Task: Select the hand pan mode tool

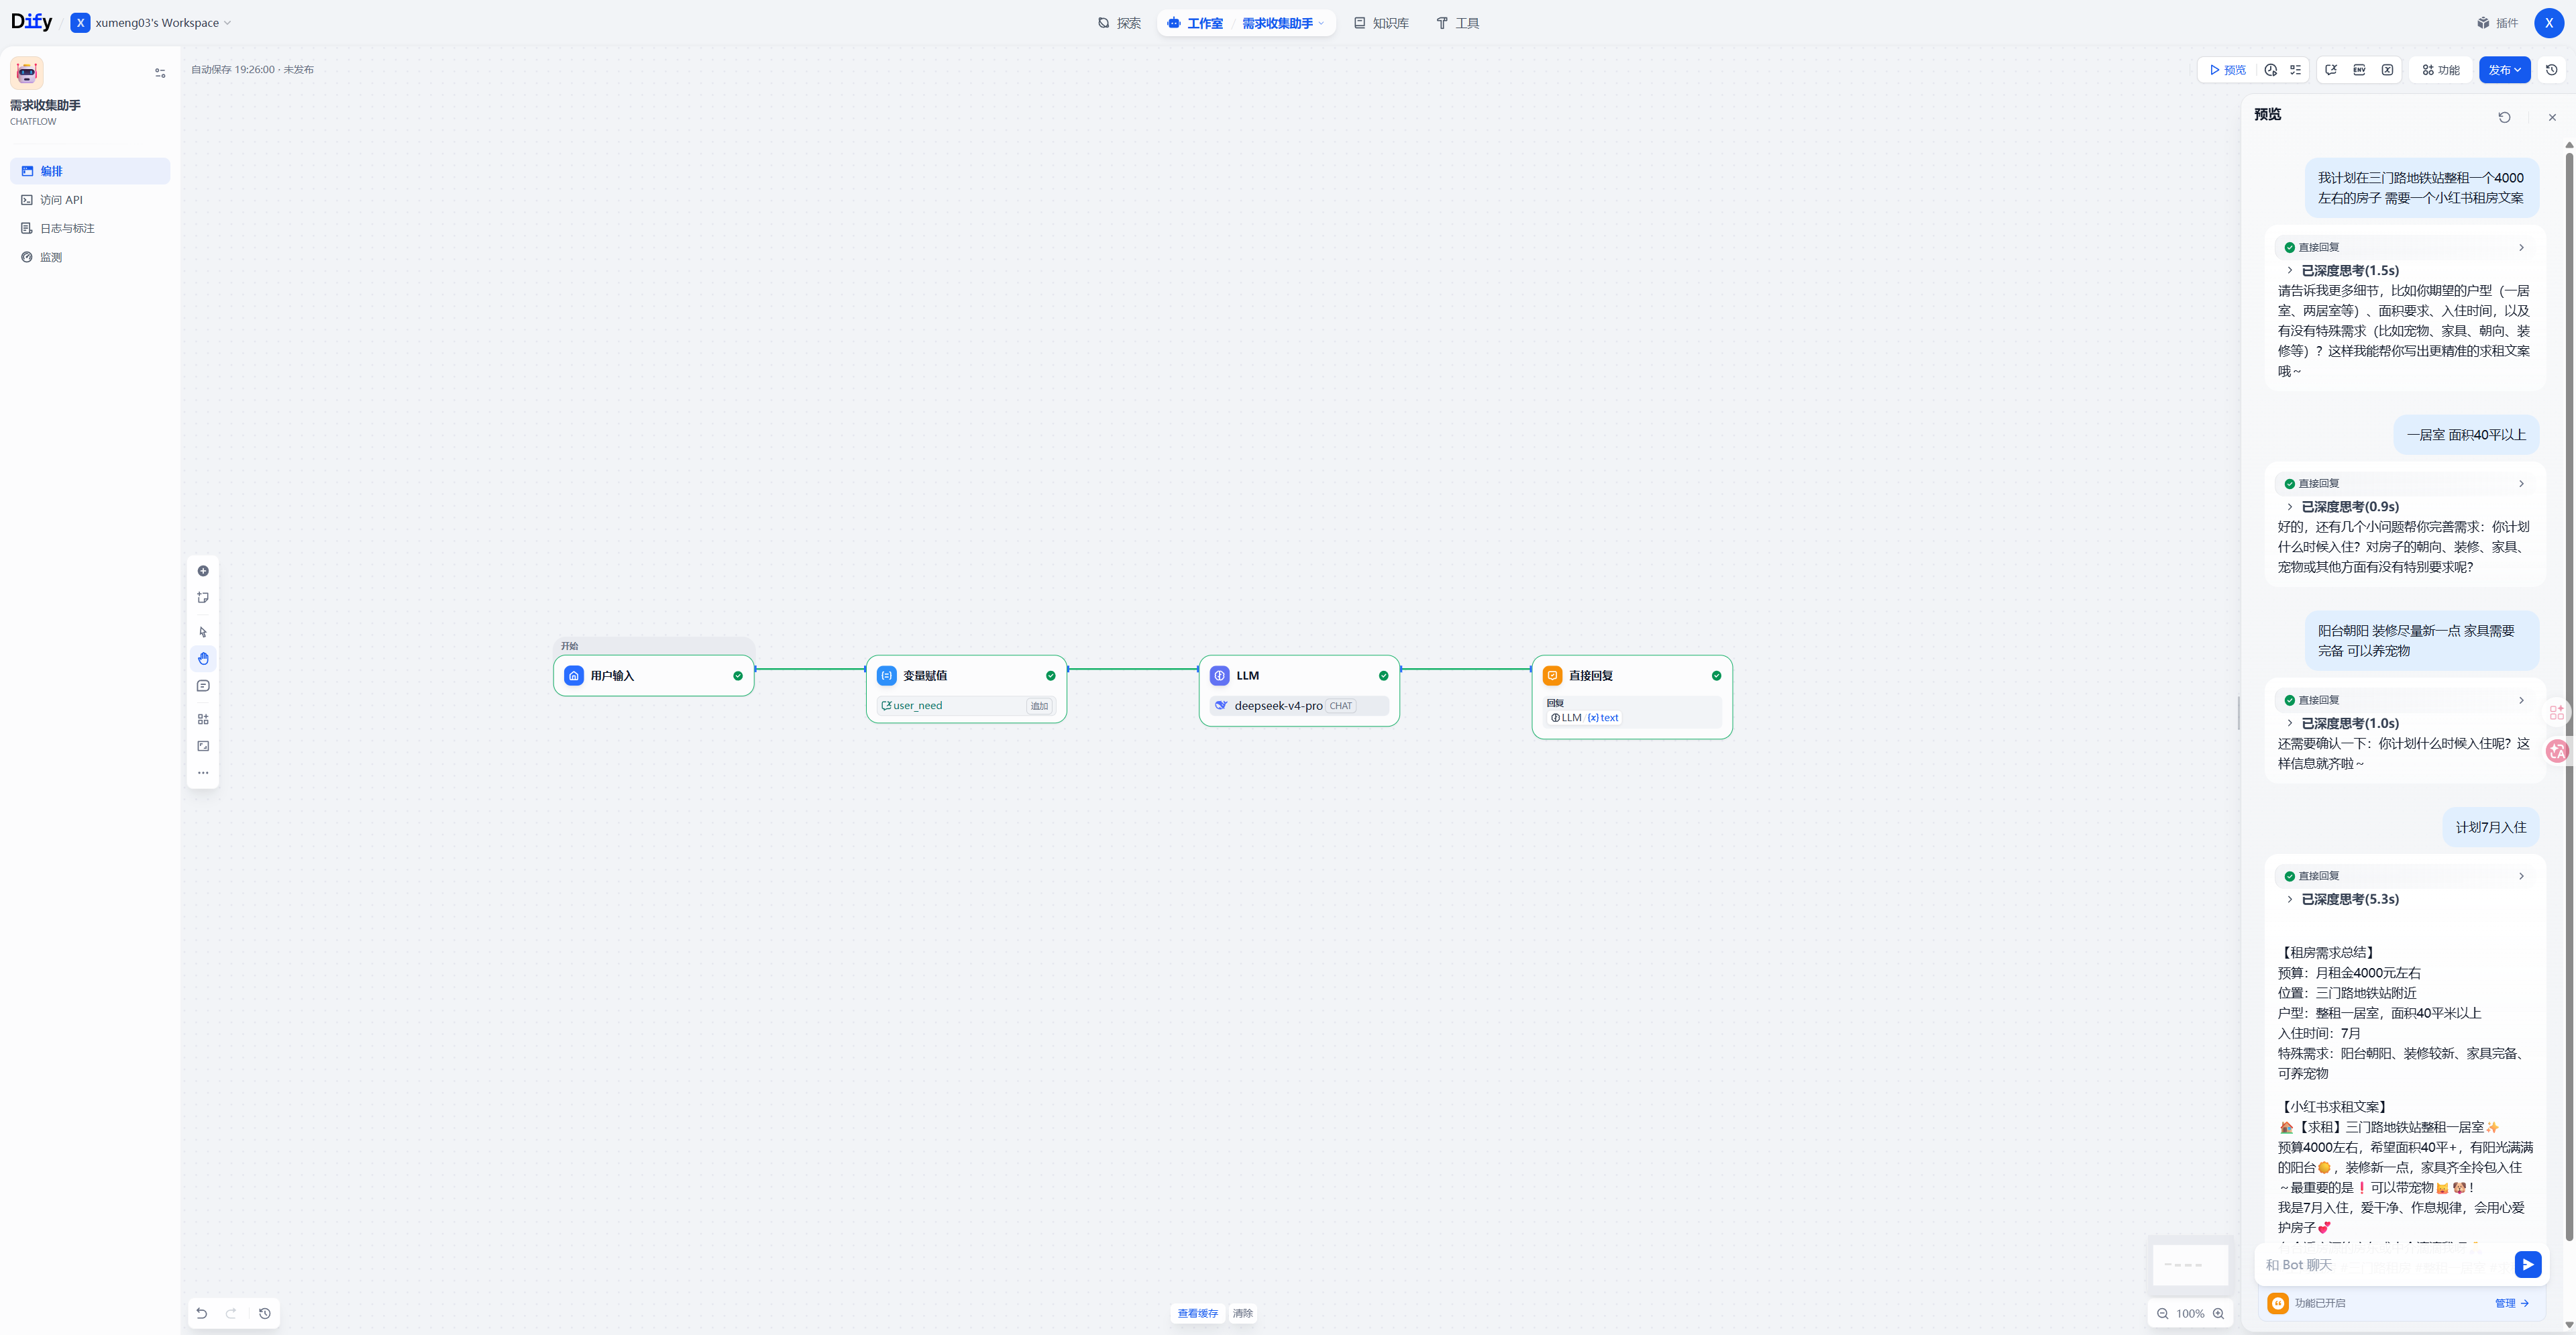Action: tap(203, 659)
